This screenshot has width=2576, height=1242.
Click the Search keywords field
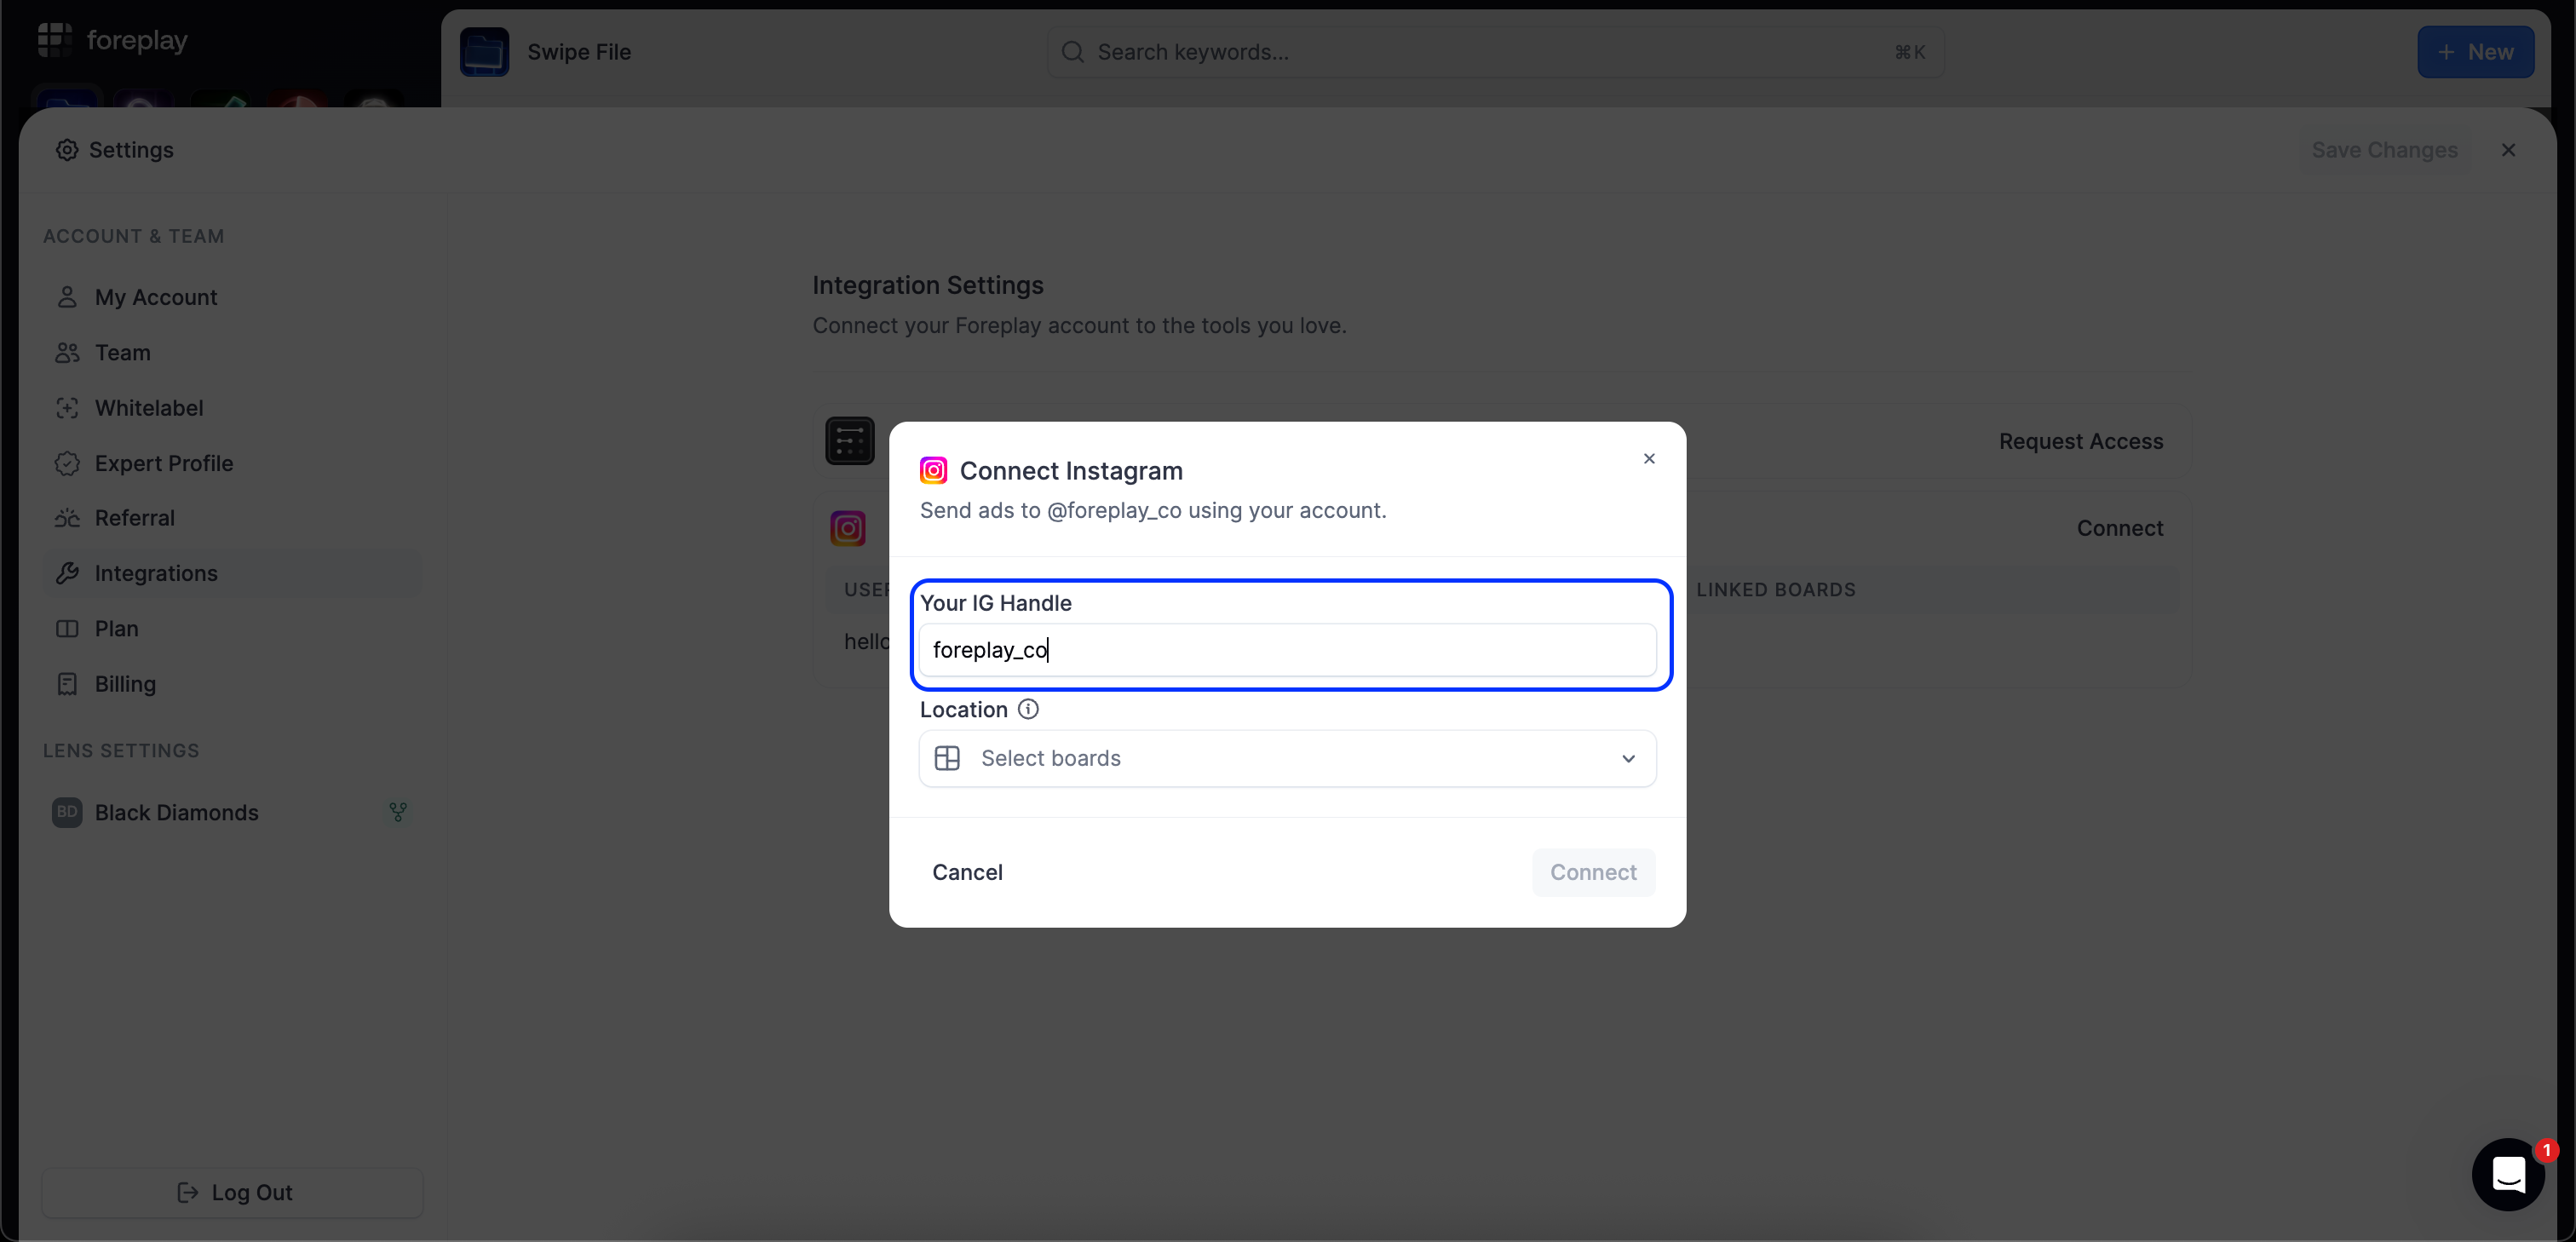point(1495,52)
